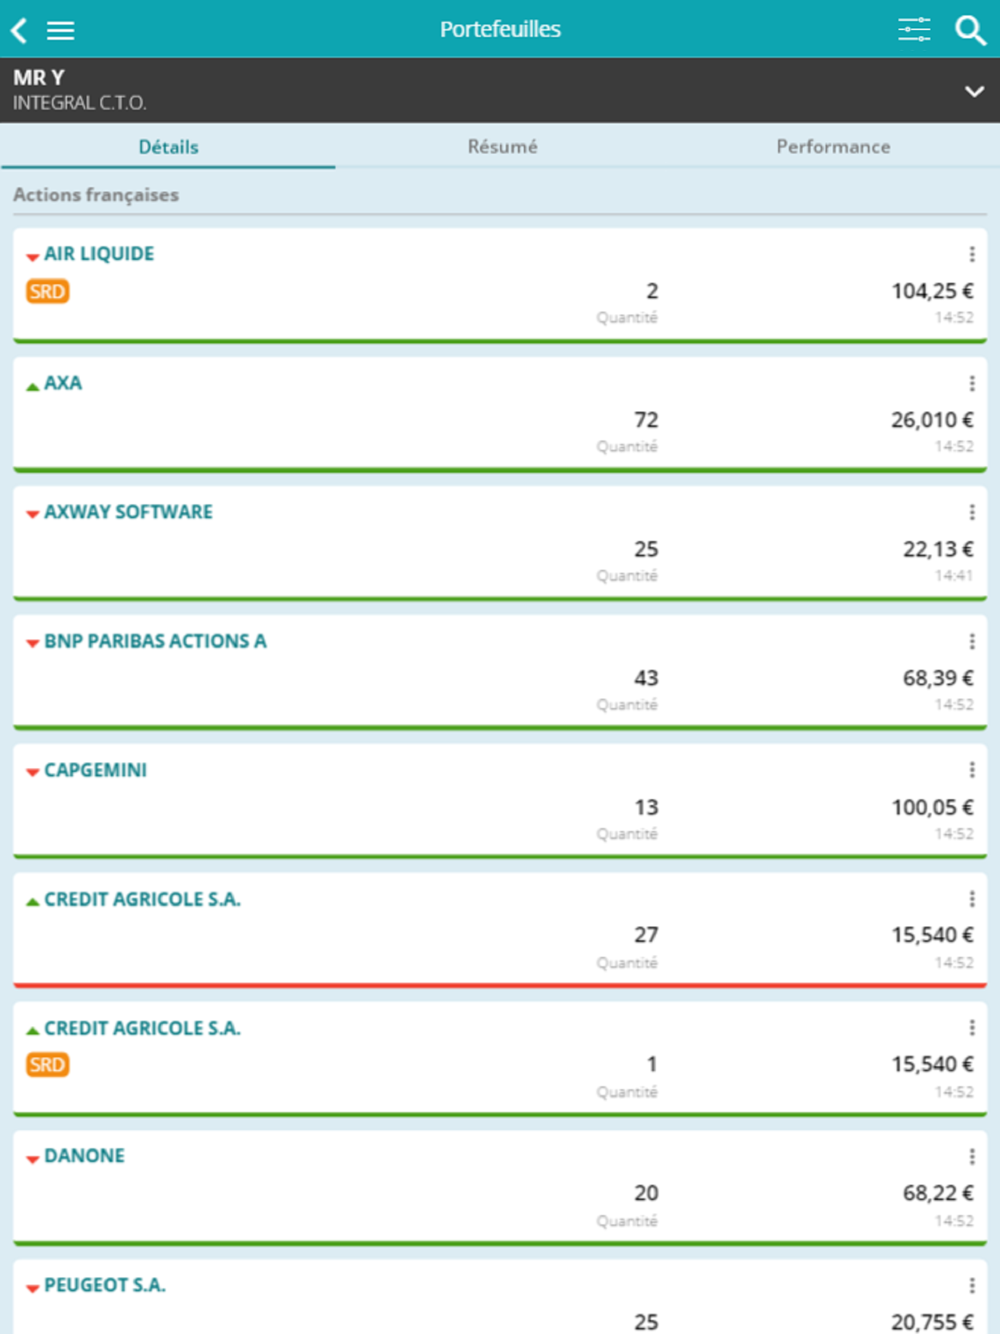1000x1334 pixels.
Task: Open the AXWAY SOFTWARE stock link
Action: point(128,512)
